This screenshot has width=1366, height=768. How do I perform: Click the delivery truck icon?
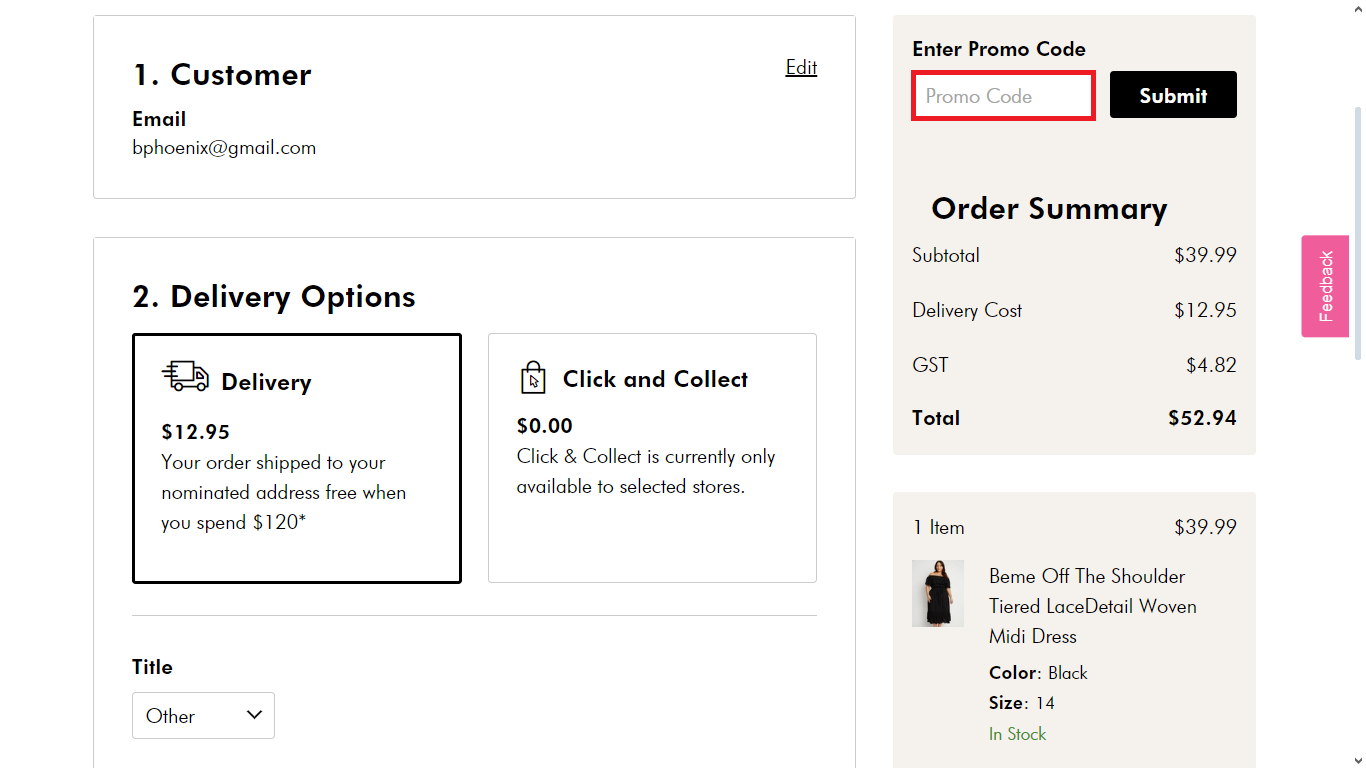coord(186,377)
